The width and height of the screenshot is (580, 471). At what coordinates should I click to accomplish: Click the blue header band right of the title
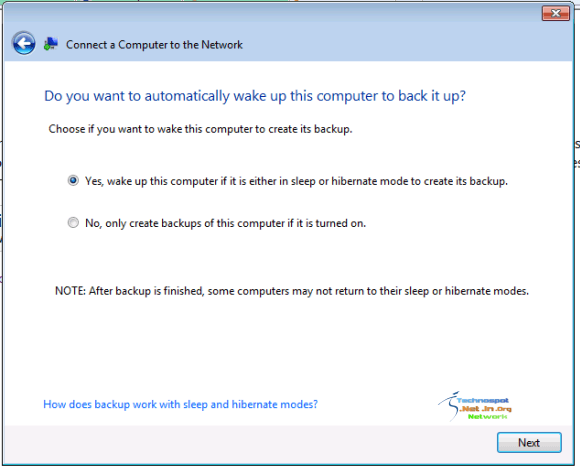(x=407, y=44)
